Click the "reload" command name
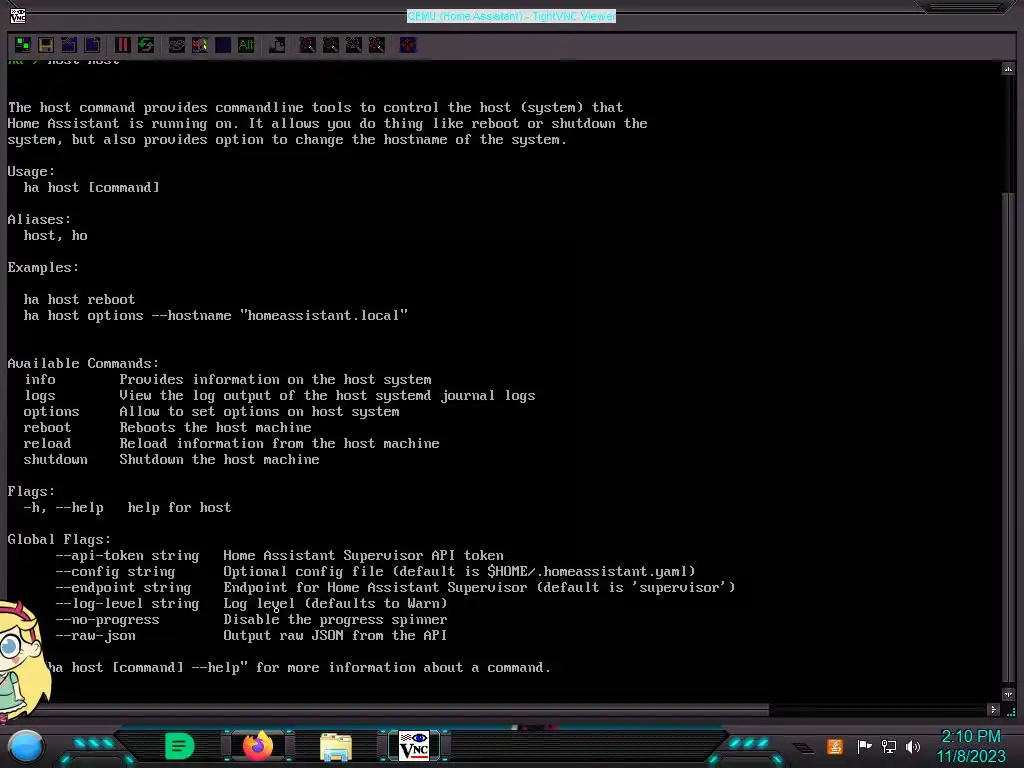The image size is (1024, 768). pos(48,443)
